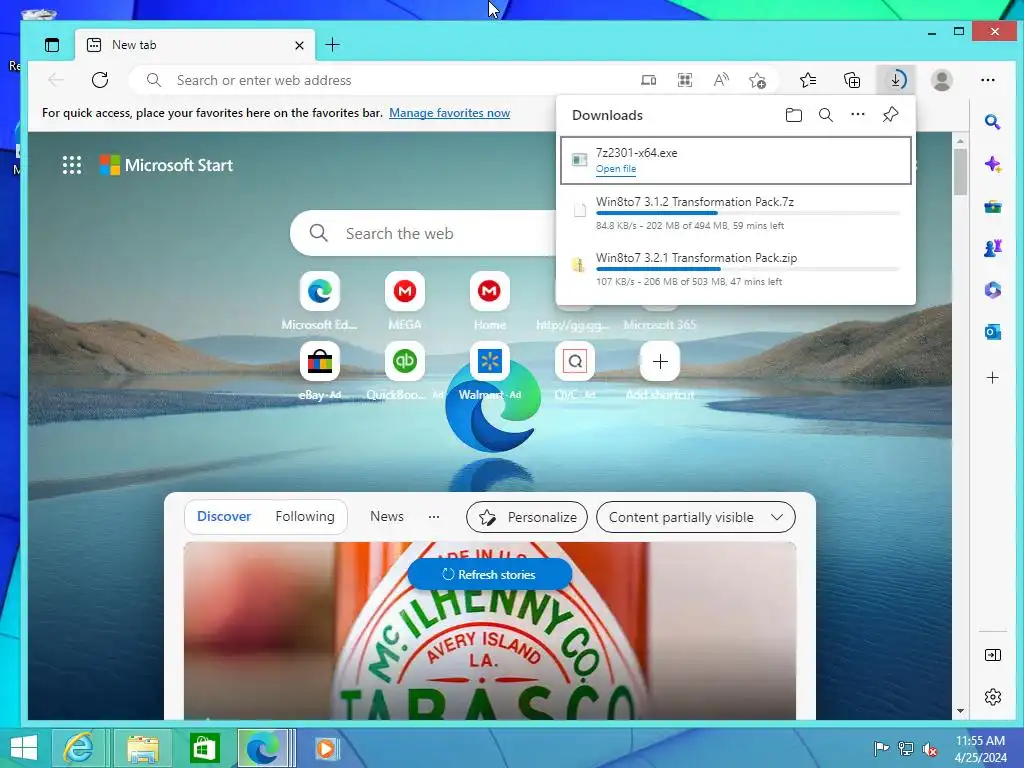Open downloads folder icon in Downloads panel
This screenshot has width=1024, height=768.
793,115
